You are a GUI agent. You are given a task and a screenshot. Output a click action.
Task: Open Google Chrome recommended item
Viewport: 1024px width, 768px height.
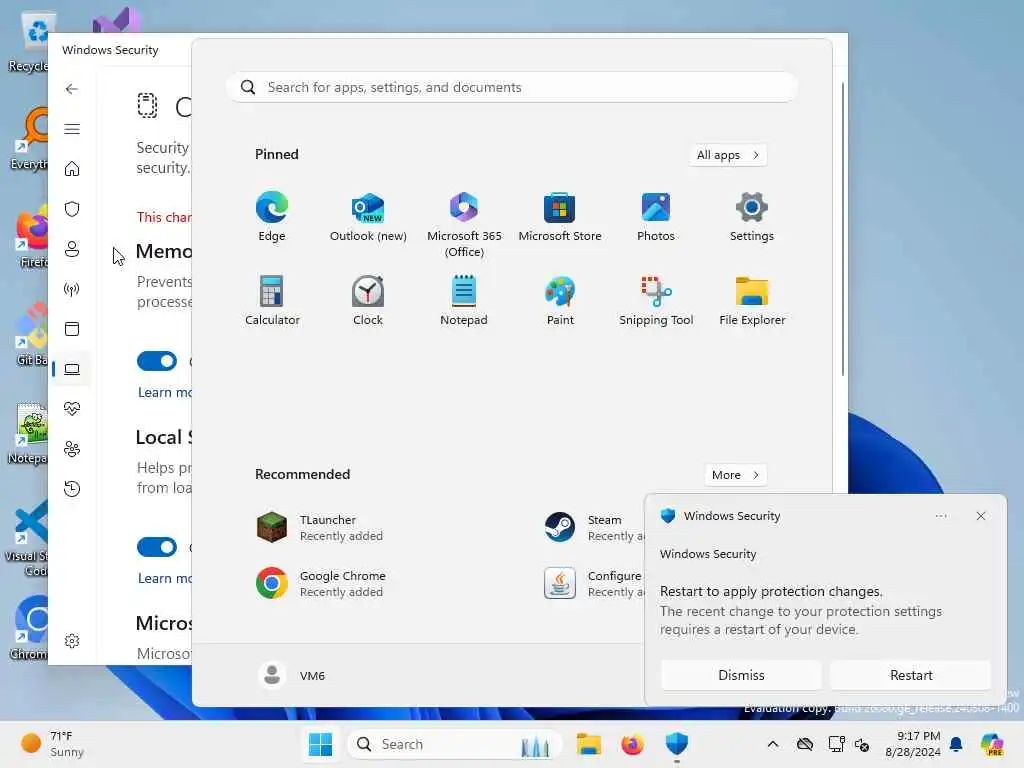coord(321,583)
